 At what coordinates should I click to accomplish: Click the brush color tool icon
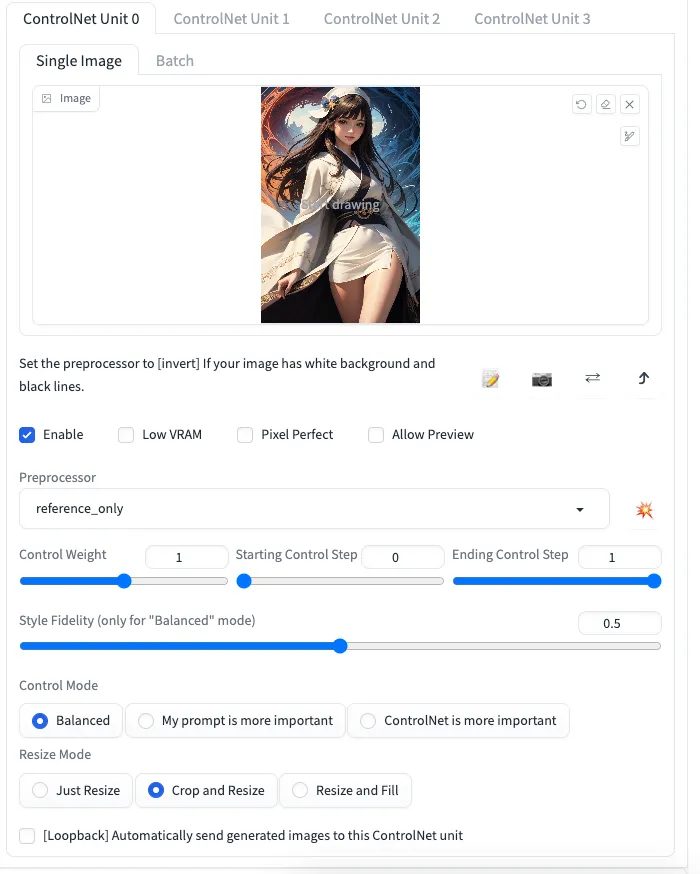(629, 136)
